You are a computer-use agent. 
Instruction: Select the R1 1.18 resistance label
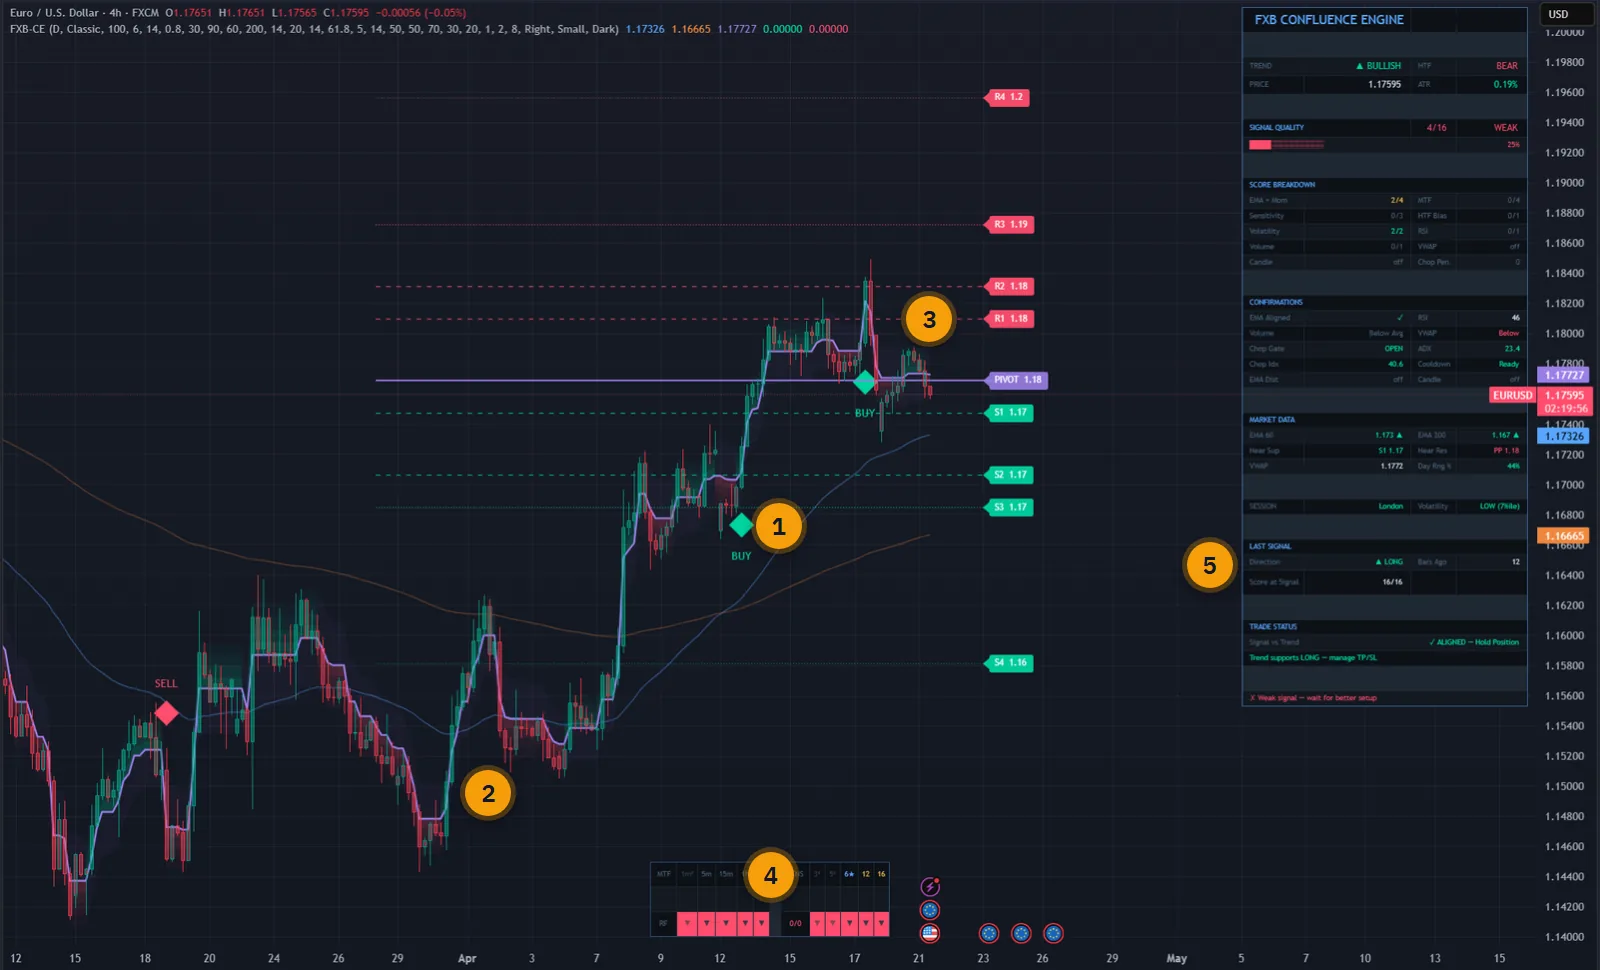point(1010,319)
